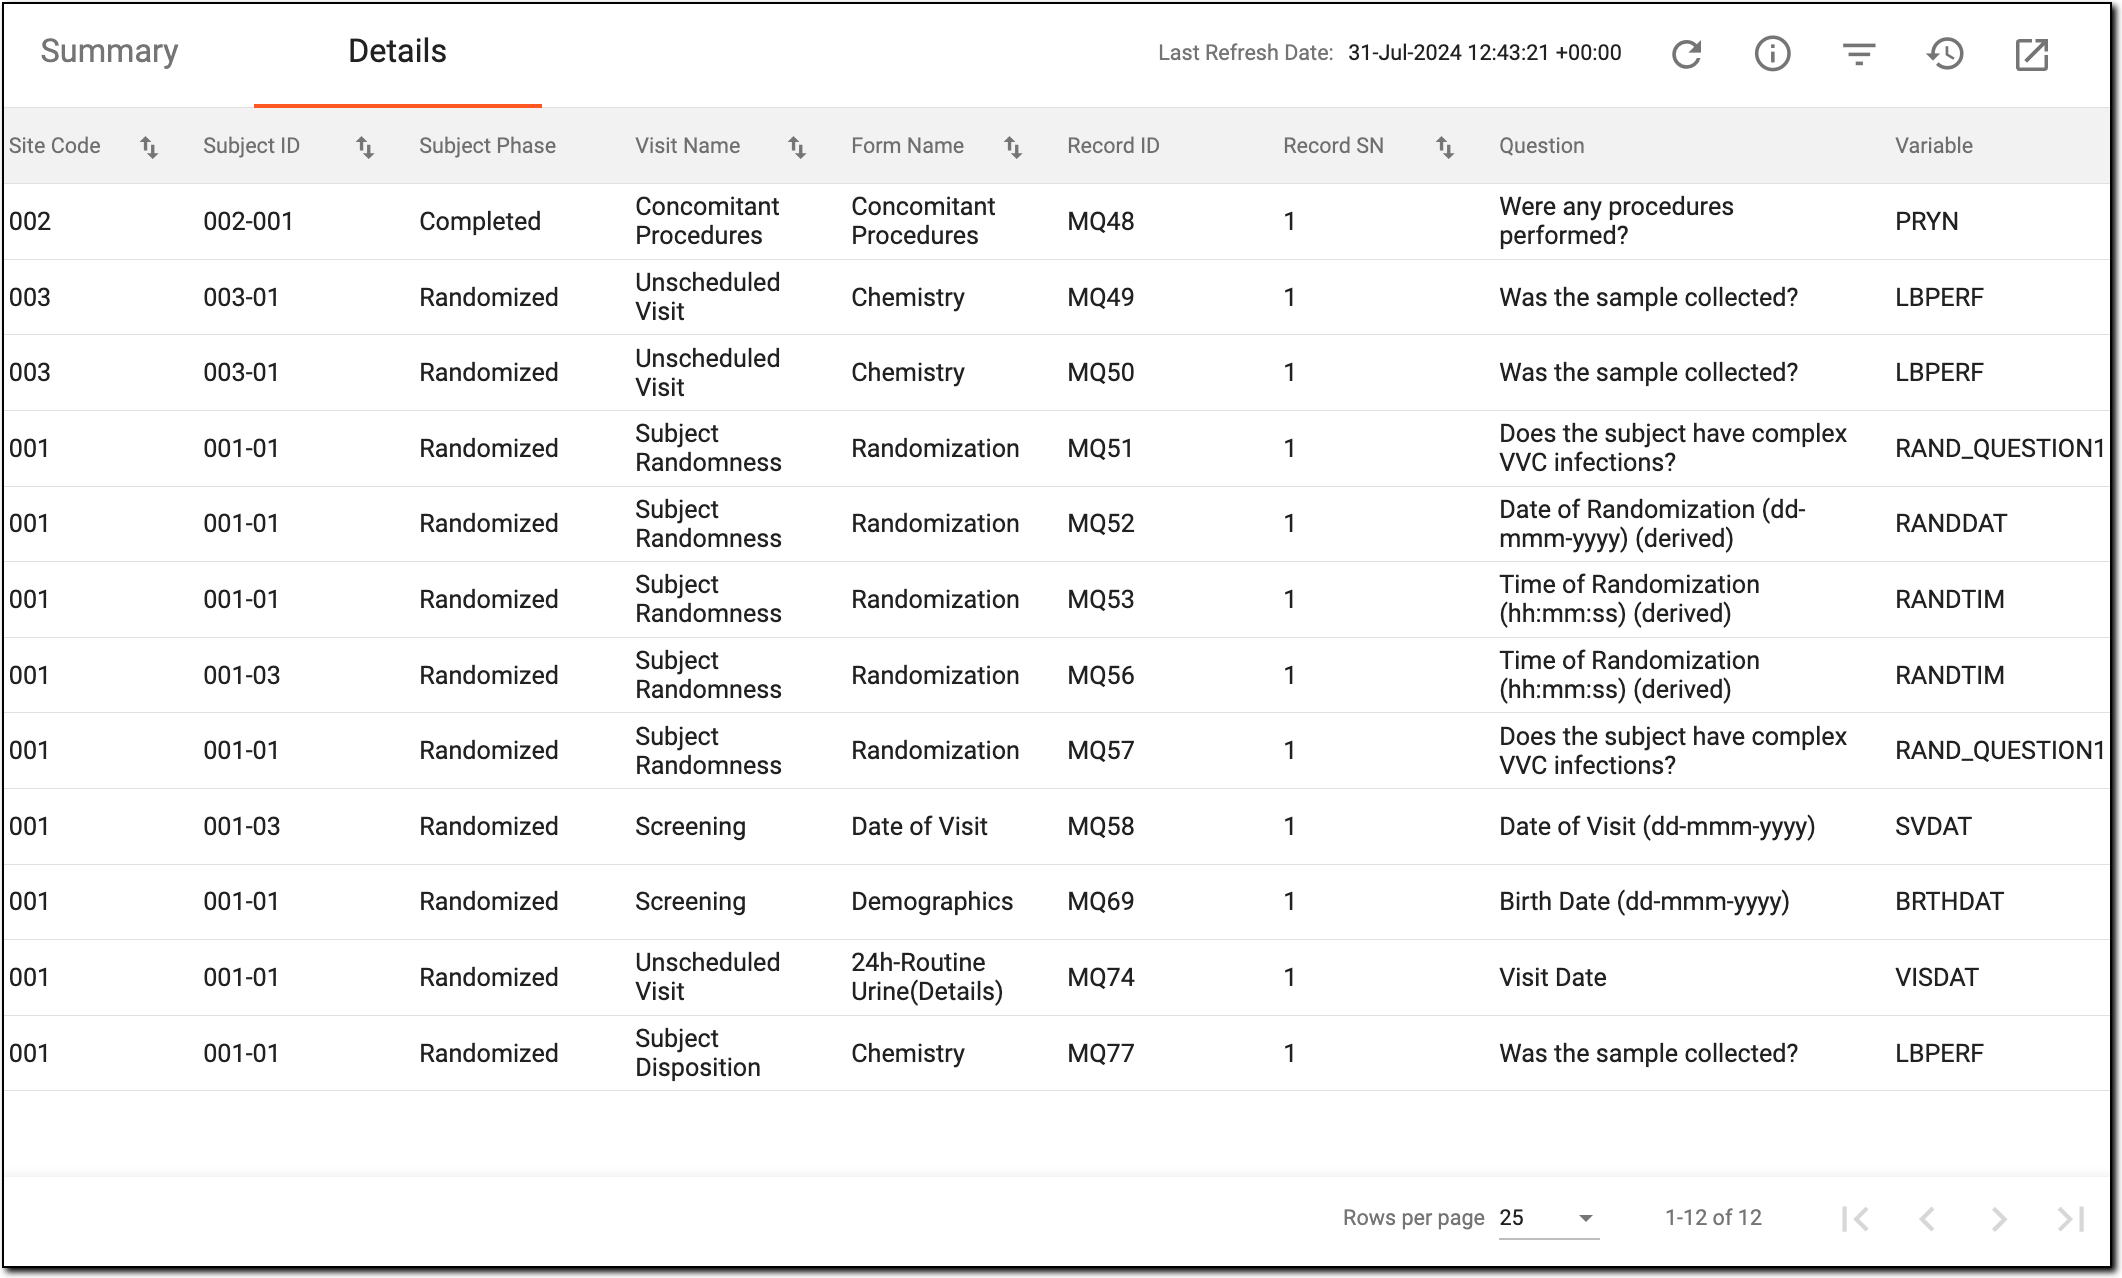Click the Last Refresh Date timestamp
2122x1278 pixels.
pyautogui.click(x=1484, y=53)
